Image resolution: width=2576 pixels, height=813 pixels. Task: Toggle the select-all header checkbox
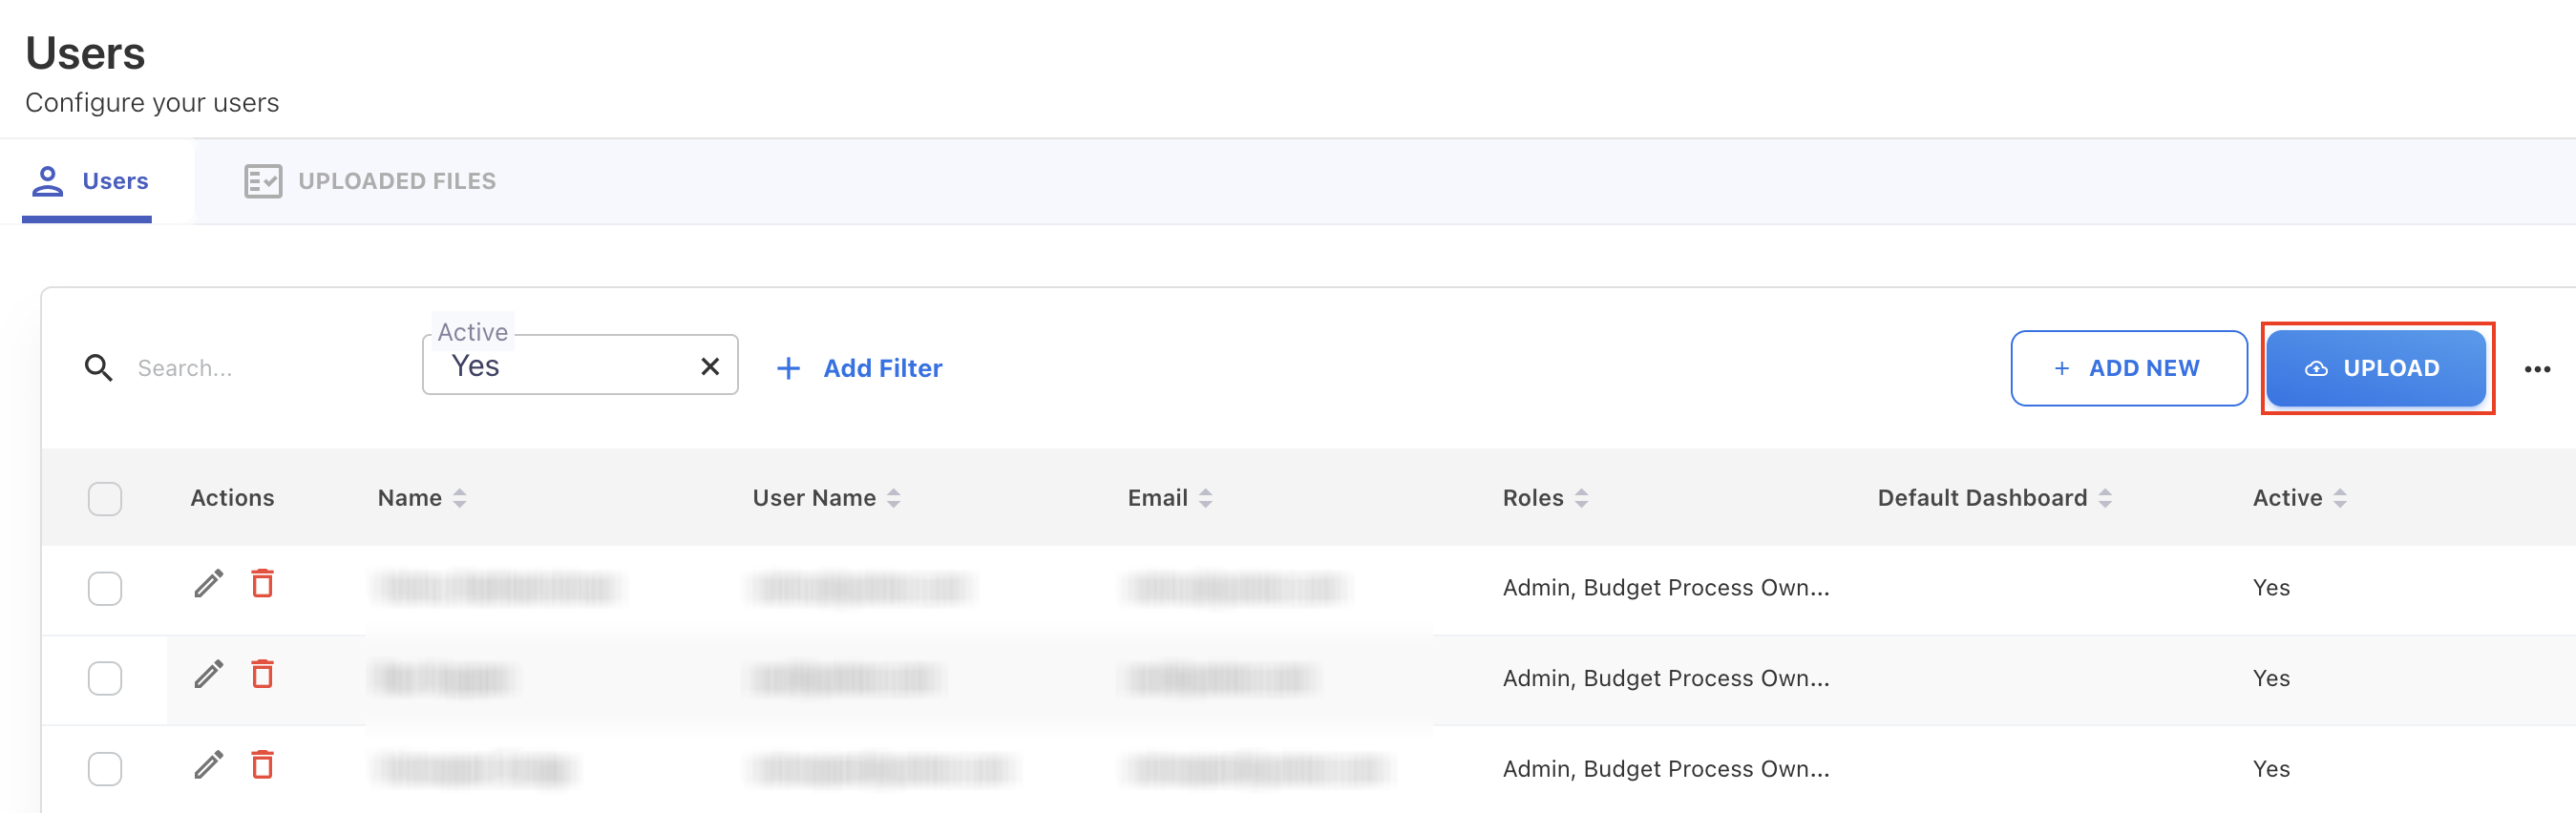[x=105, y=498]
